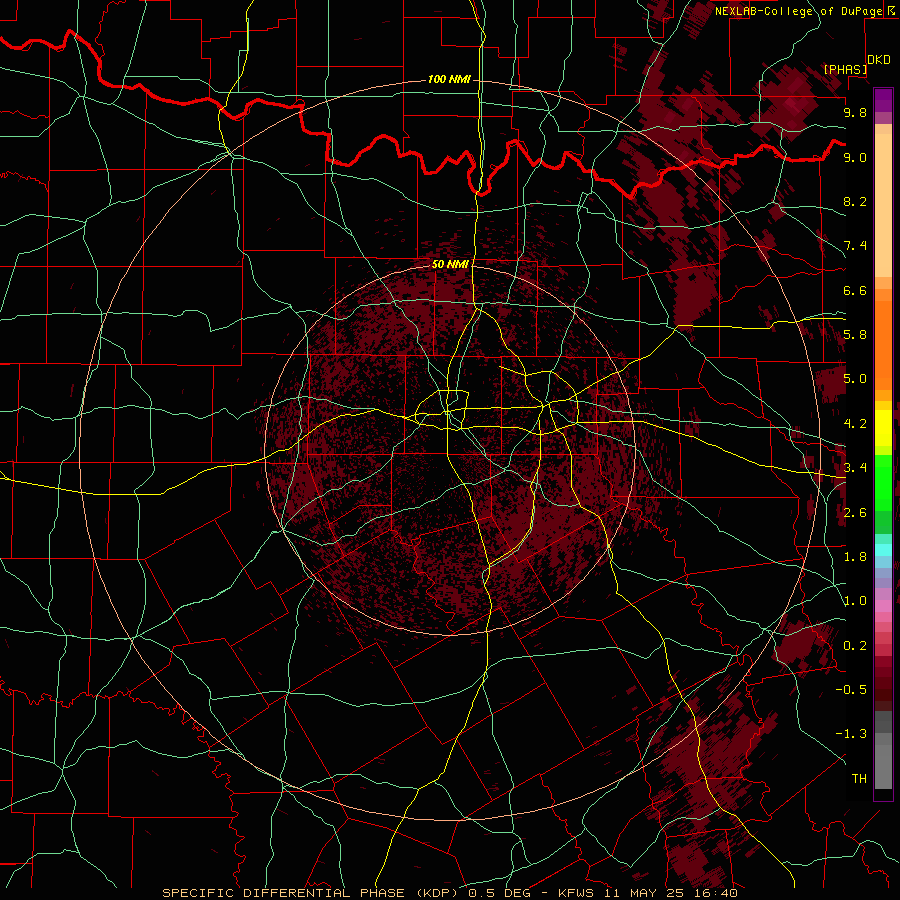Click the 4.2 scale value

[855, 424]
